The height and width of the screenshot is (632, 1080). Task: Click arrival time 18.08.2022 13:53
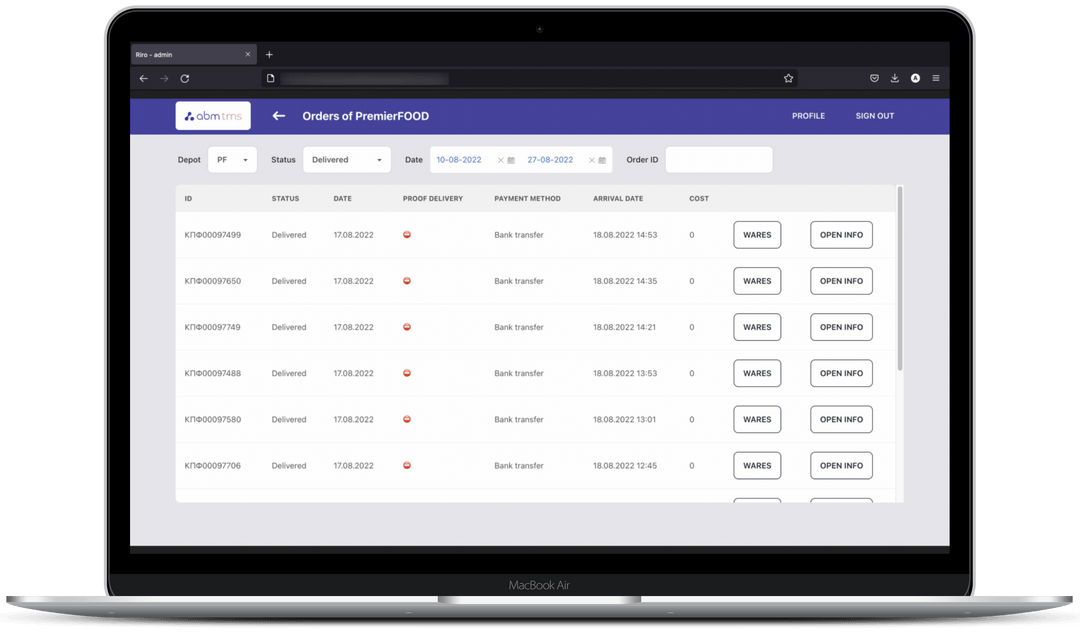click(625, 373)
